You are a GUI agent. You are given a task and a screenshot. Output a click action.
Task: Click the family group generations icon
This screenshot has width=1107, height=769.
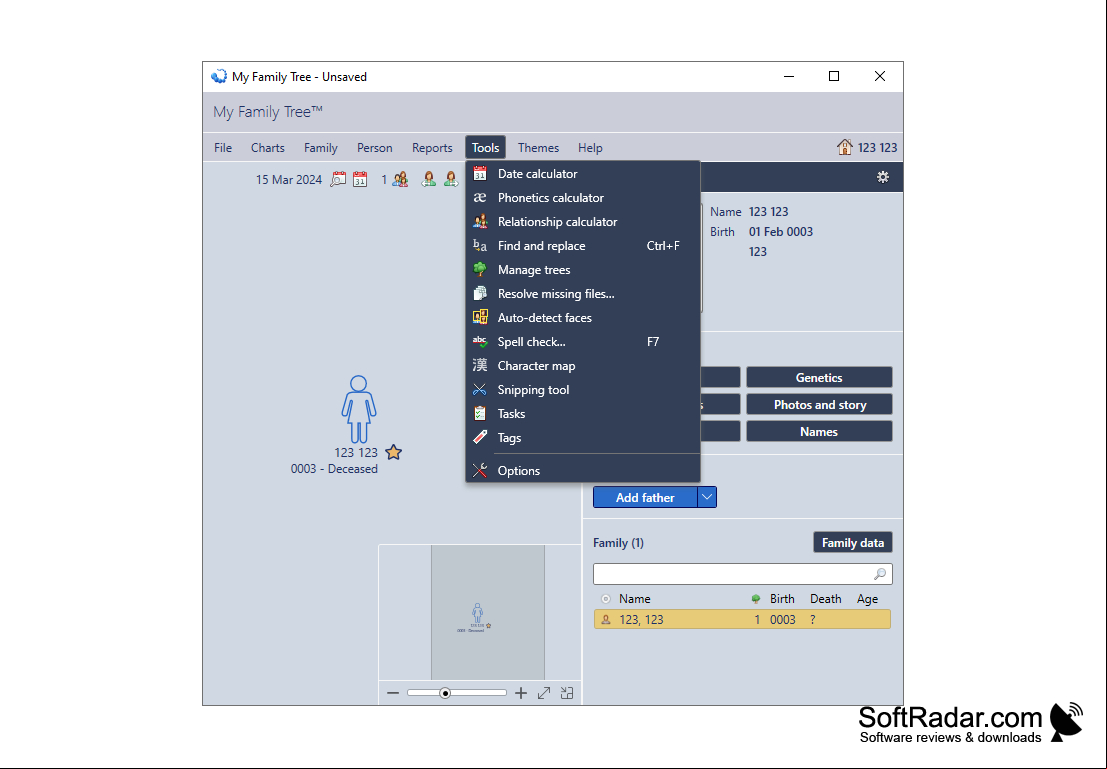[x=400, y=179]
